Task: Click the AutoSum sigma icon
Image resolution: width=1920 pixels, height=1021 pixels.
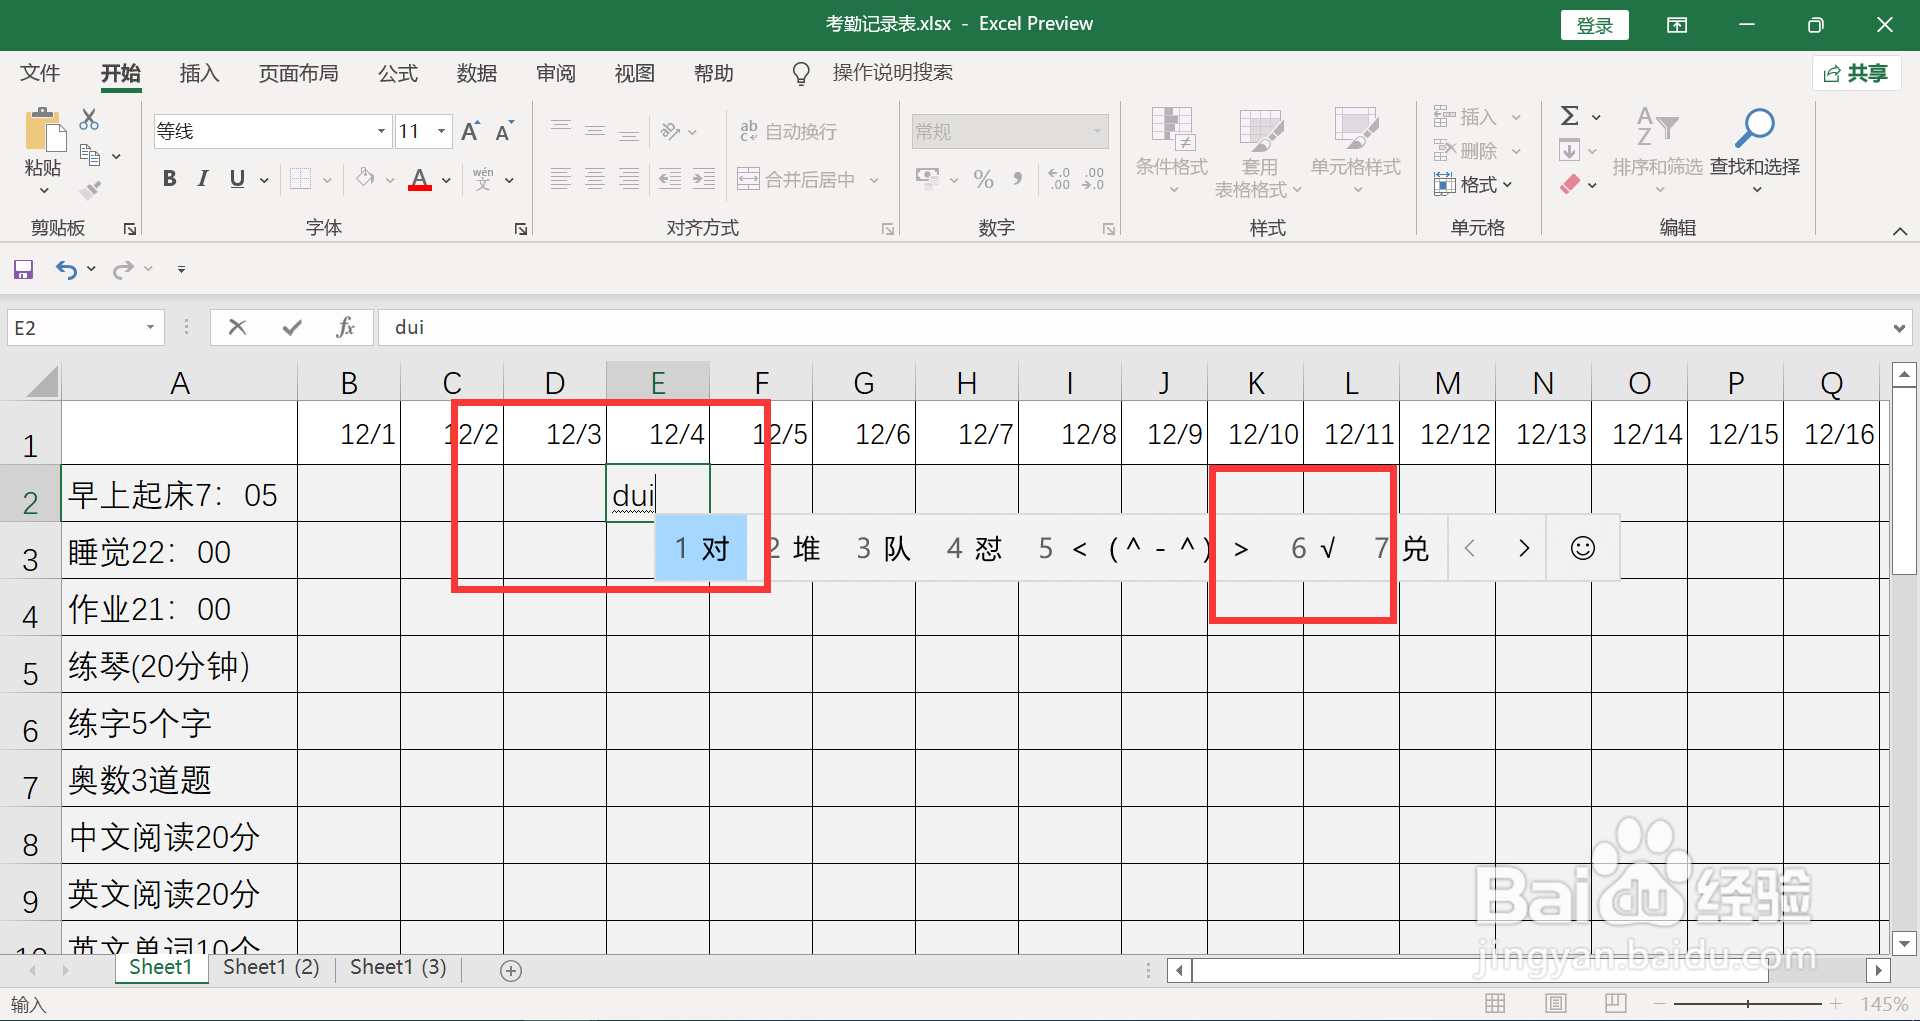Action: 1570,116
